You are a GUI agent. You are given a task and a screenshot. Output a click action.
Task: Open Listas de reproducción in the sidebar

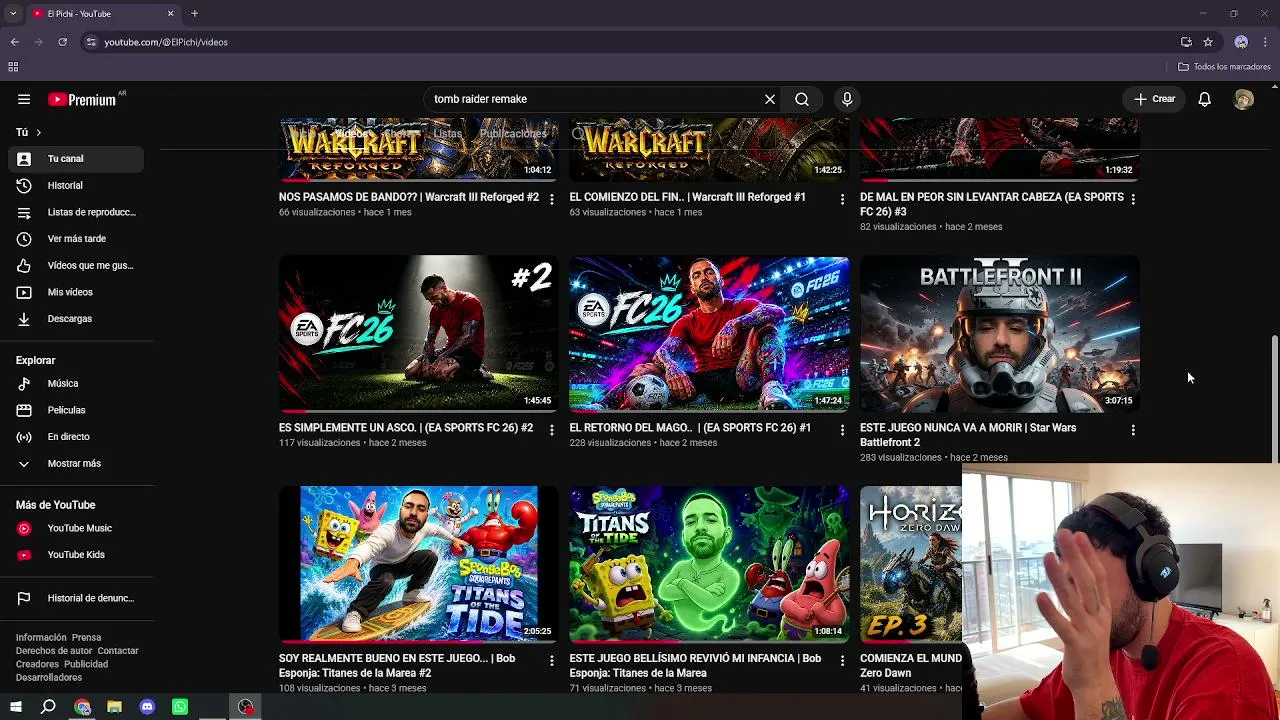coord(76,212)
